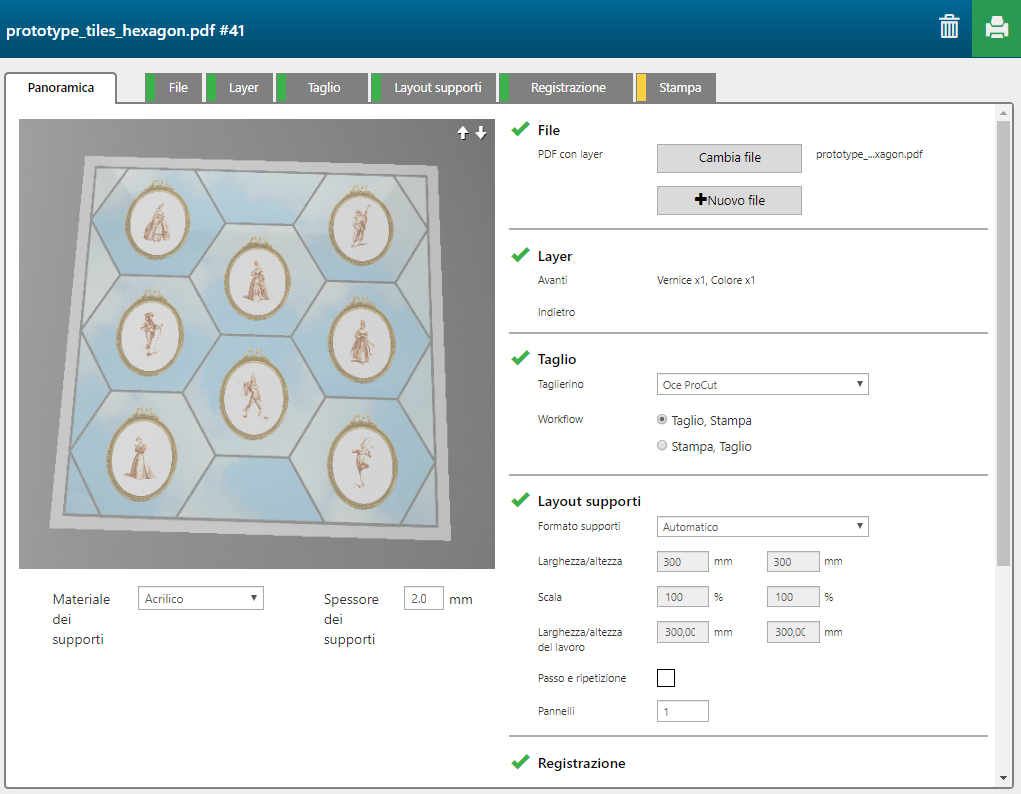Click second Larghezza/altezza del lavoro field
The image size is (1021, 794).
793,632
